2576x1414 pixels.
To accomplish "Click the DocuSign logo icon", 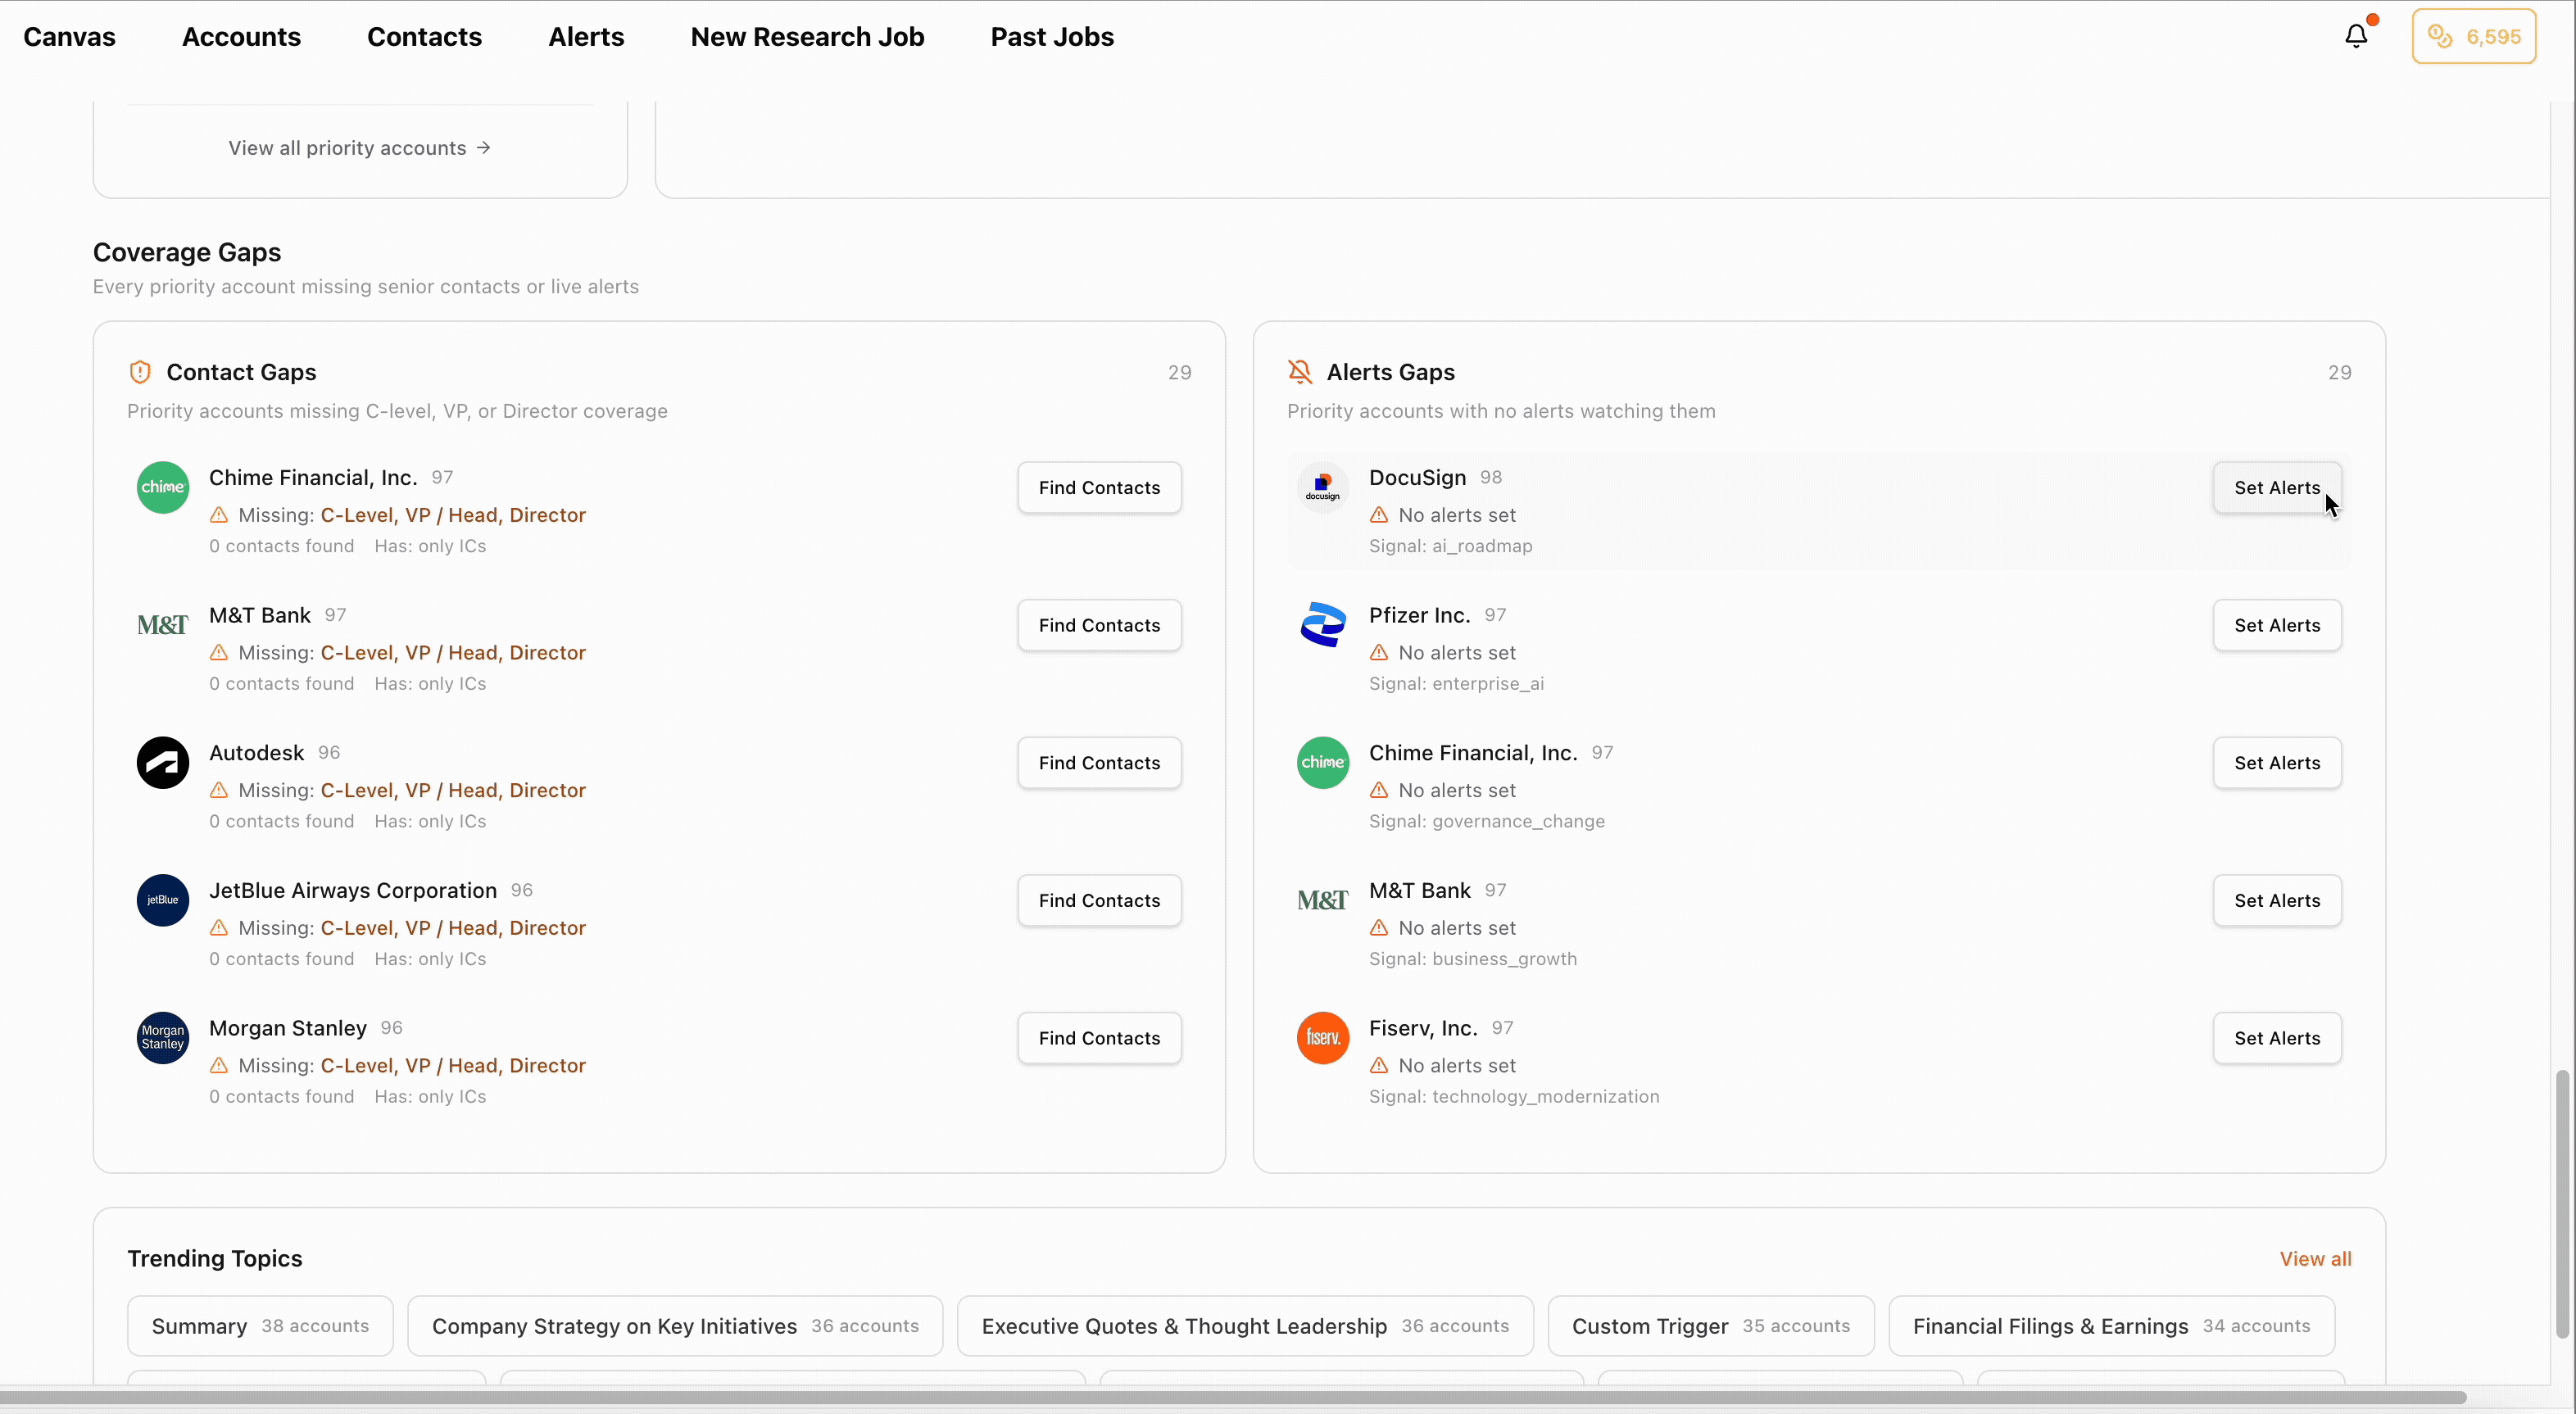I will tap(1323, 488).
